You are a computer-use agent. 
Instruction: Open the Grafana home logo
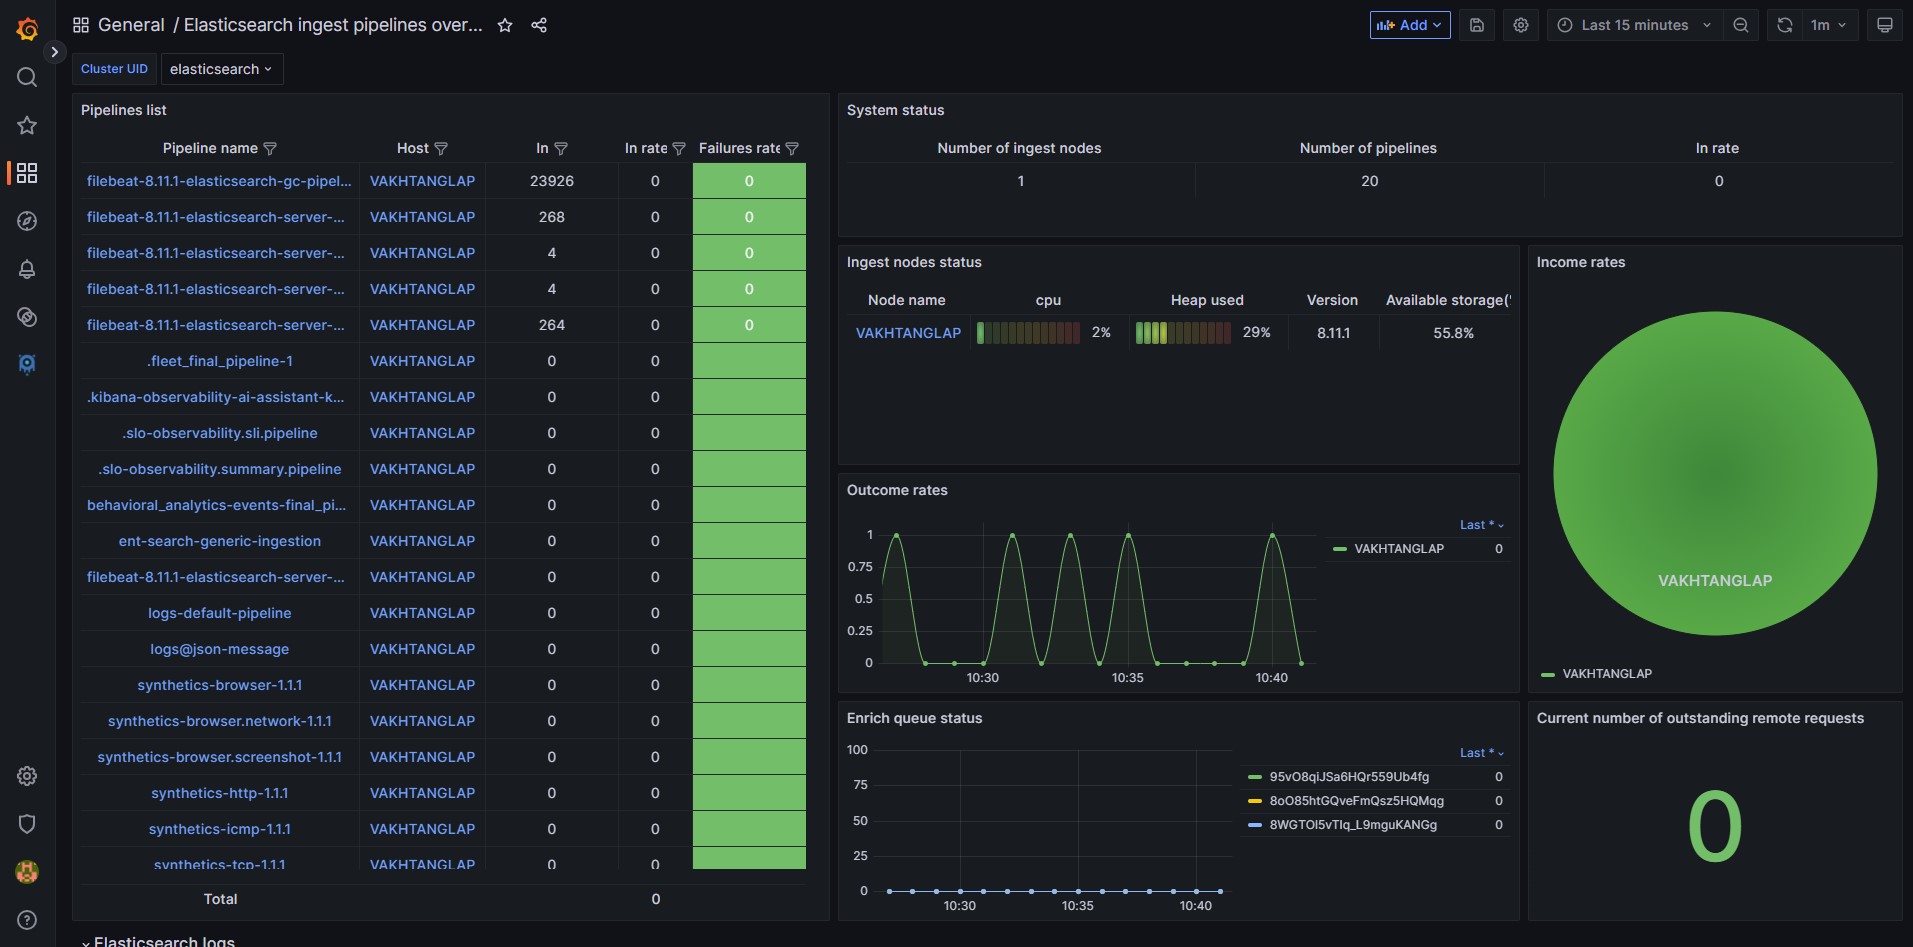[27, 29]
